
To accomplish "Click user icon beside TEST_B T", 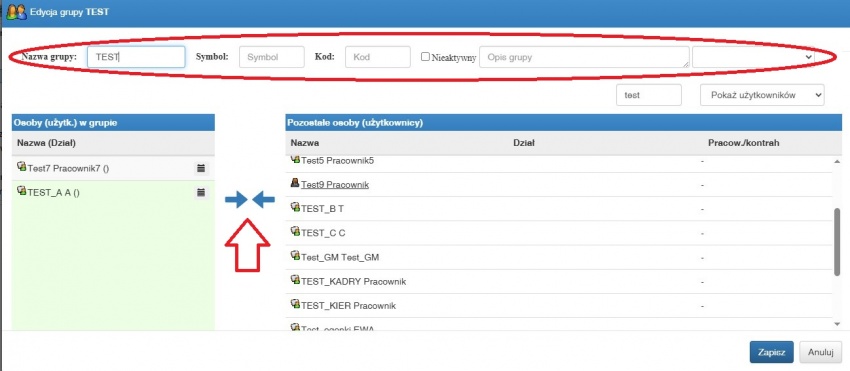I will click(x=295, y=207).
